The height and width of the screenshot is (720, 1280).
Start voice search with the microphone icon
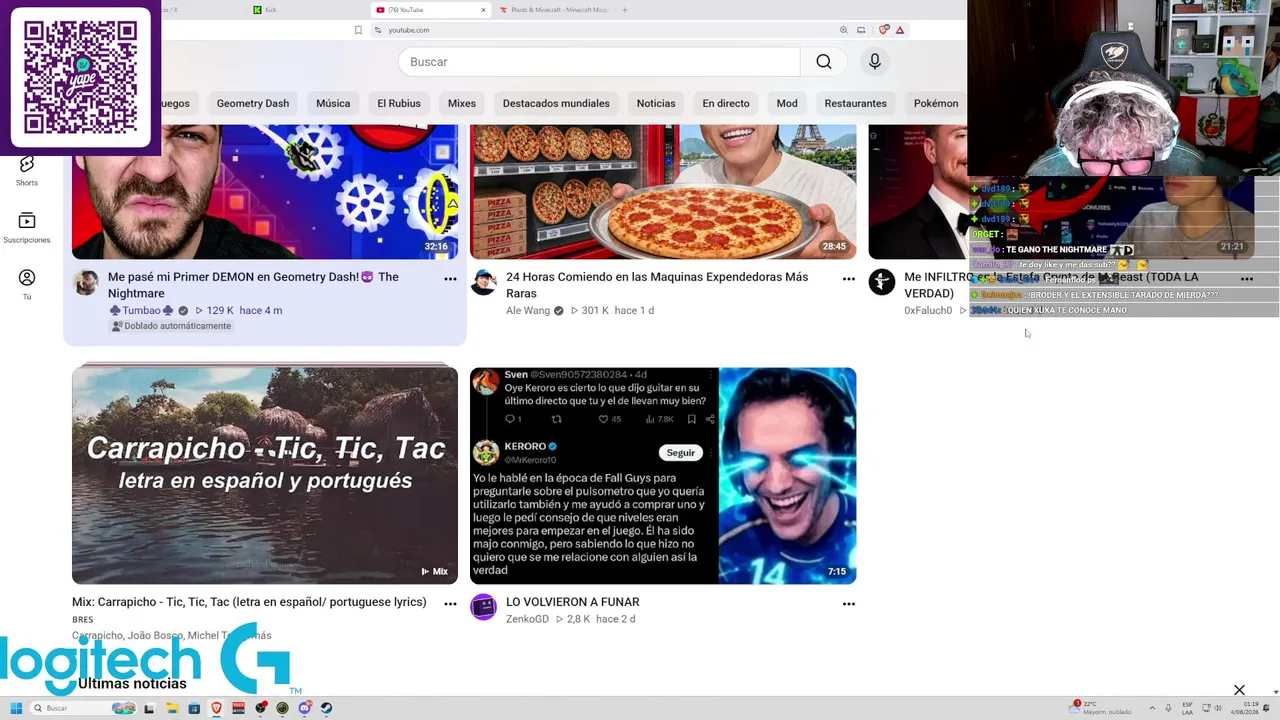(x=875, y=62)
